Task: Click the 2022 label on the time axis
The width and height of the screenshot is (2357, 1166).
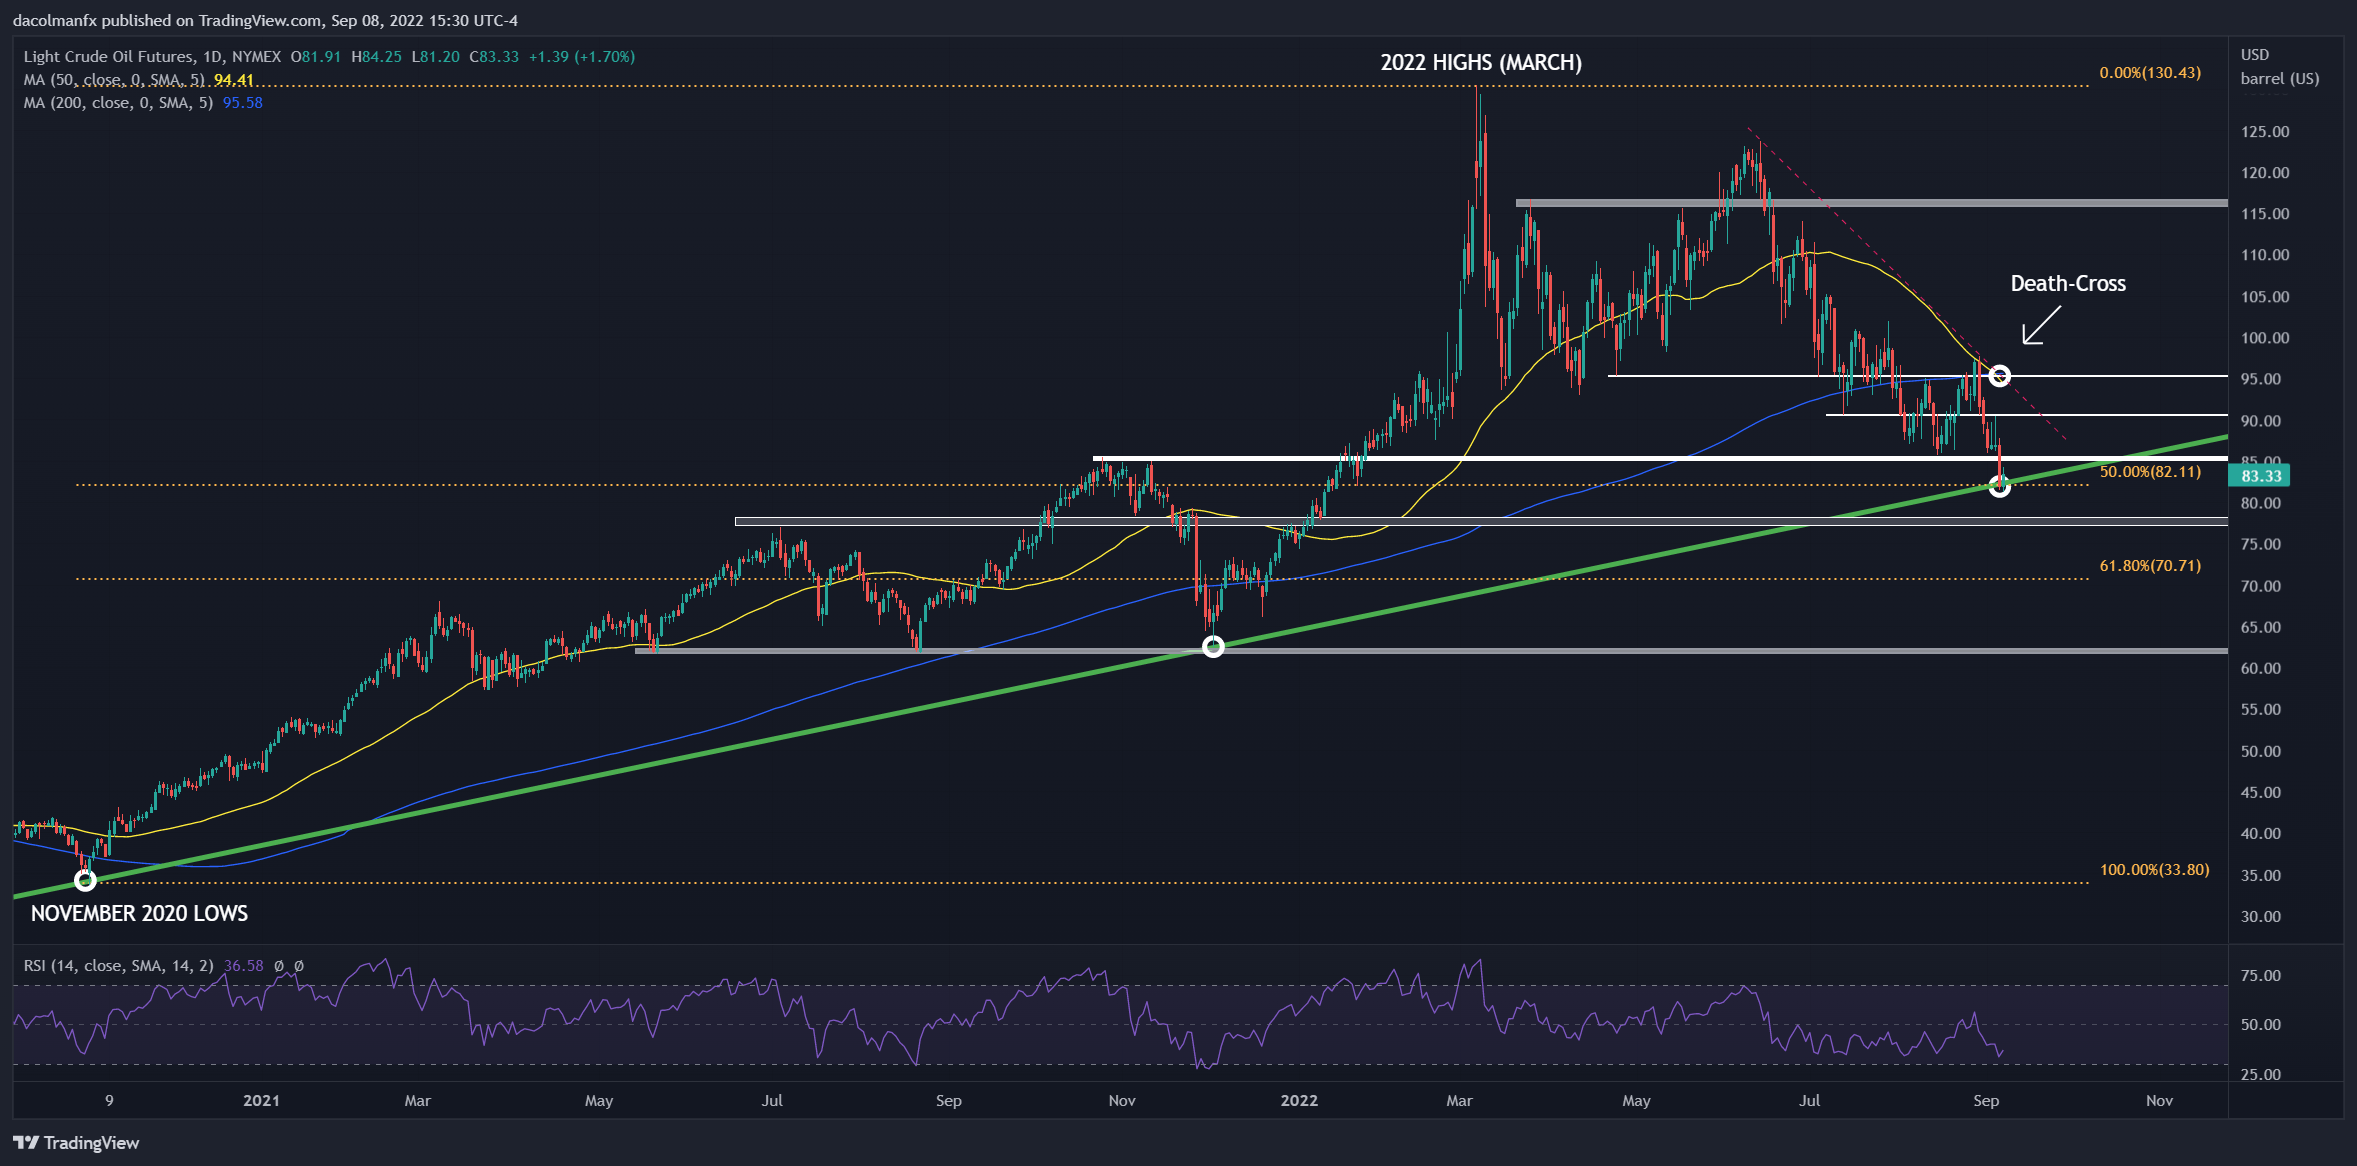Action: tap(1299, 1100)
